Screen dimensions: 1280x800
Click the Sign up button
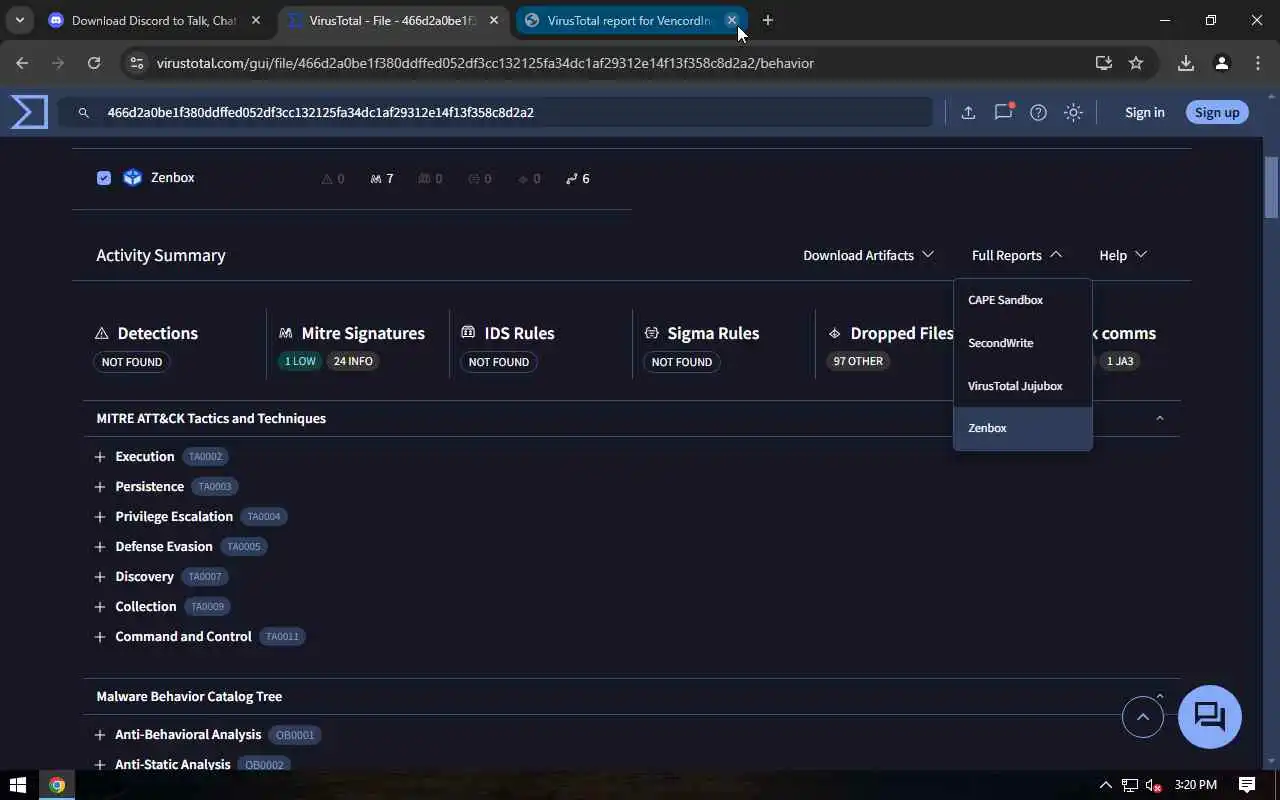tap(1217, 112)
